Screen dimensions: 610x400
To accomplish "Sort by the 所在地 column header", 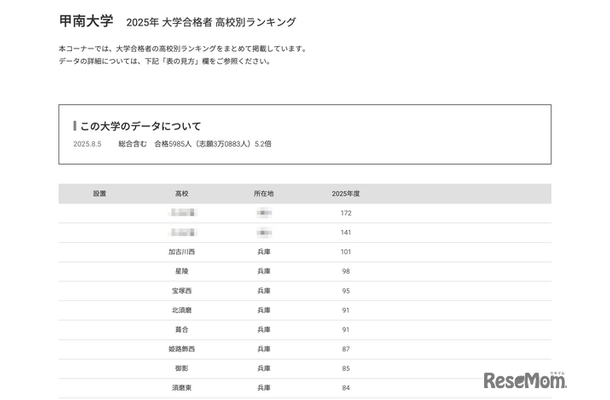I will click(x=264, y=193).
